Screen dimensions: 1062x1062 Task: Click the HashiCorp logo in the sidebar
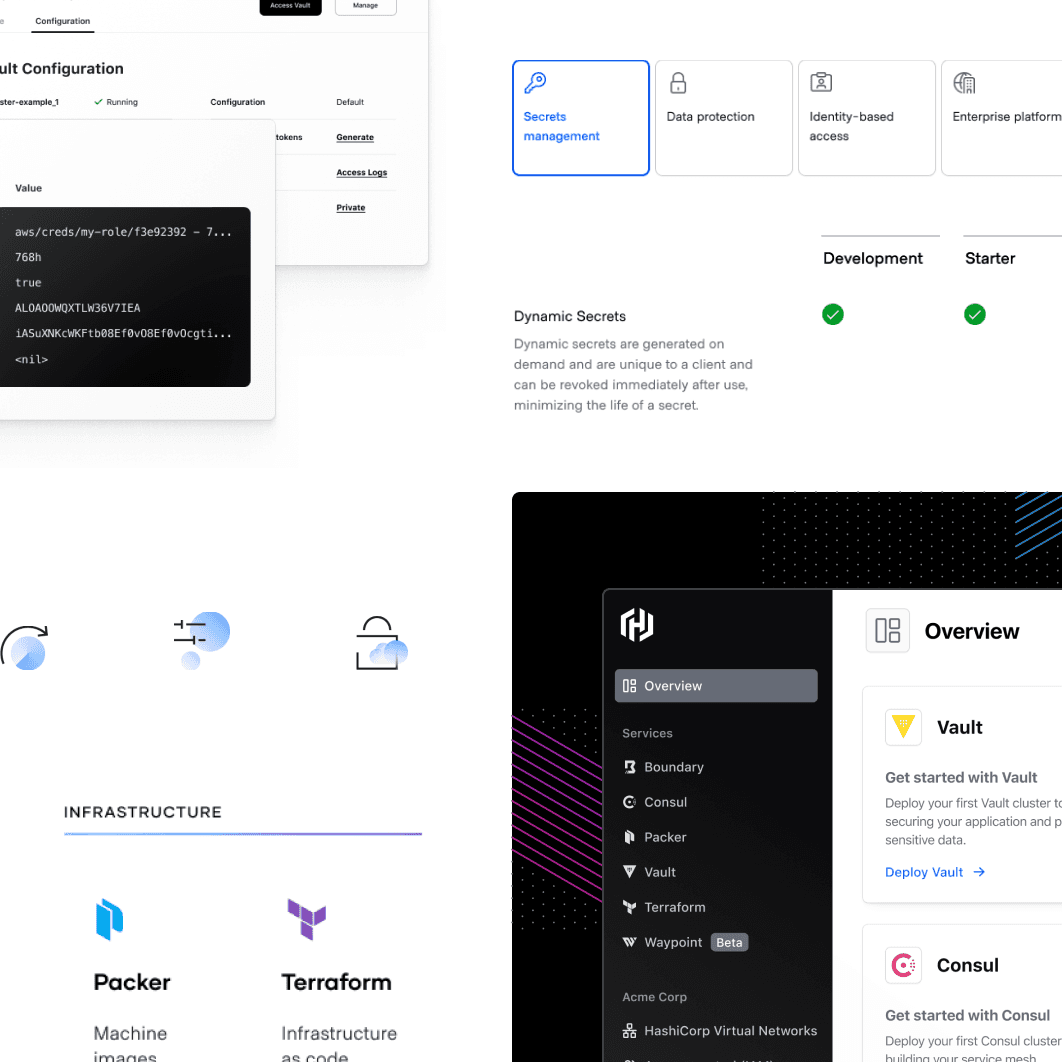(637, 624)
